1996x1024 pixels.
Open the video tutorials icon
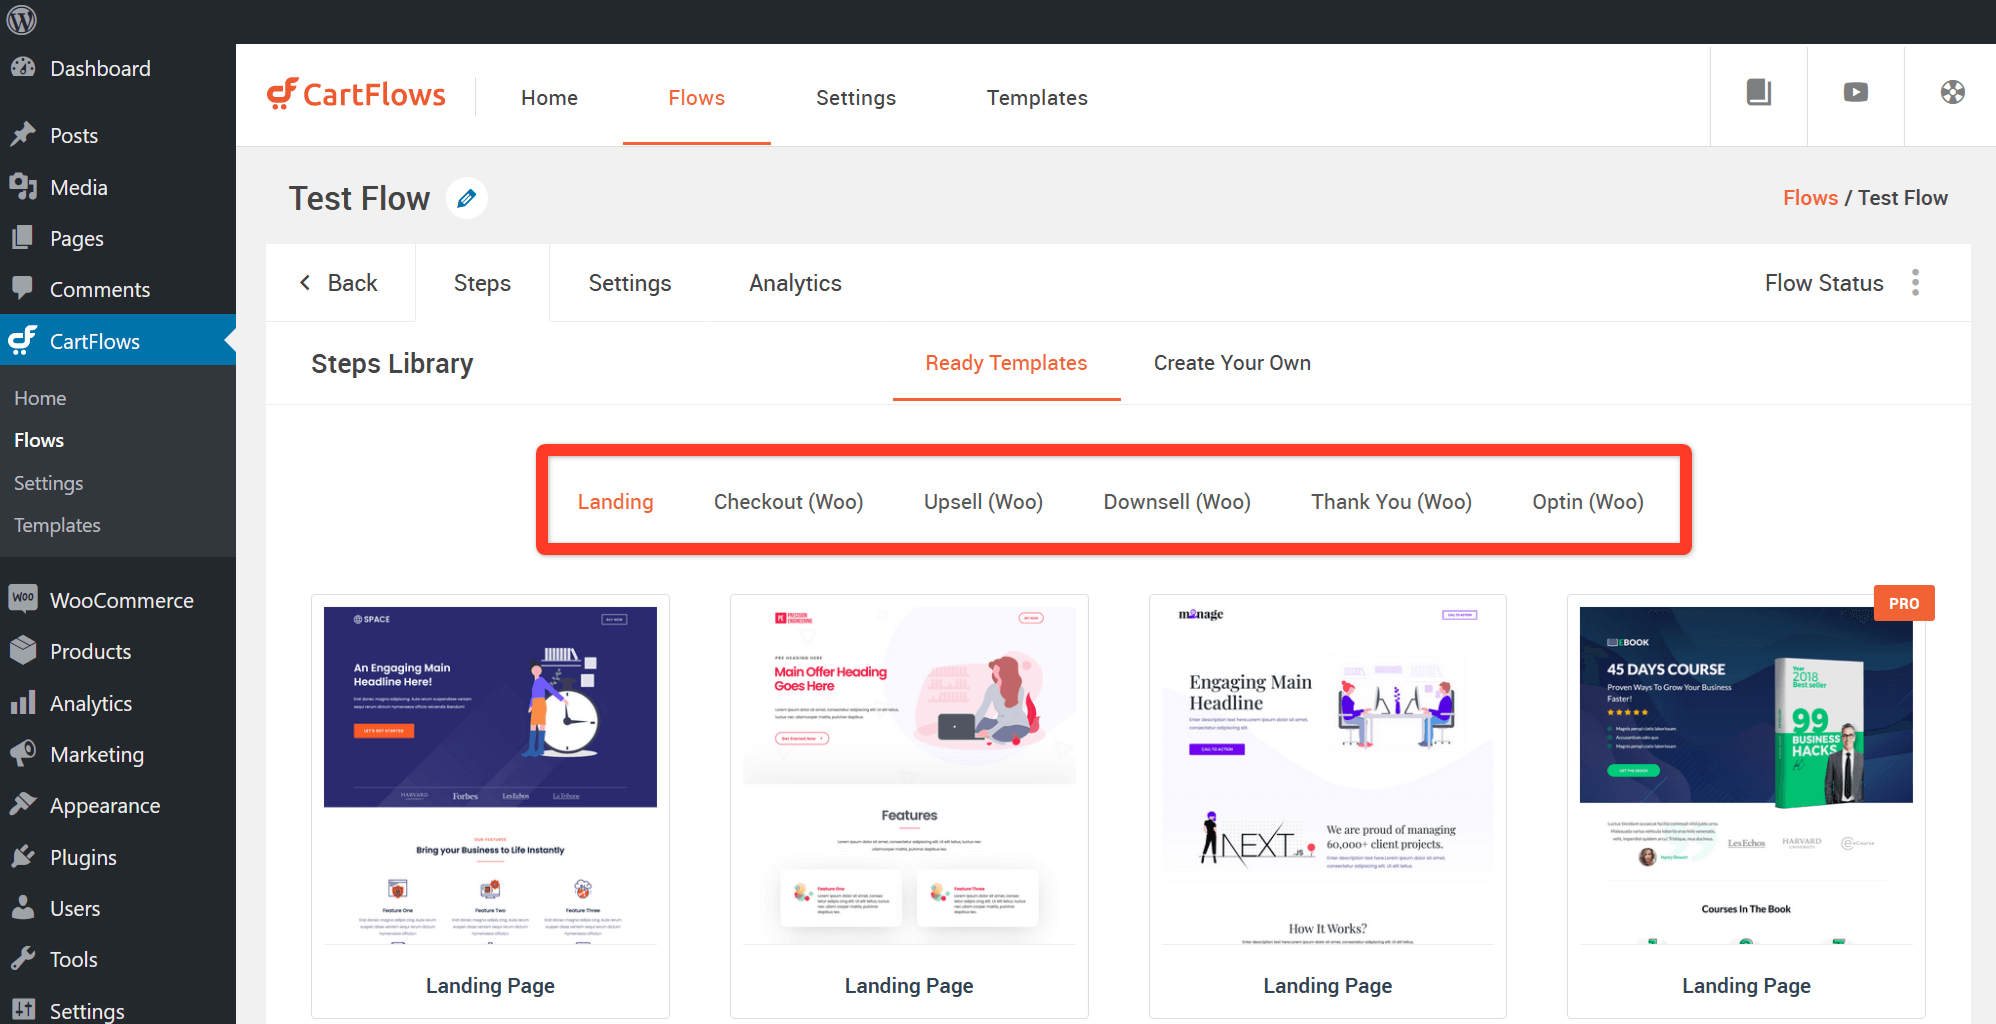pos(1855,93)
